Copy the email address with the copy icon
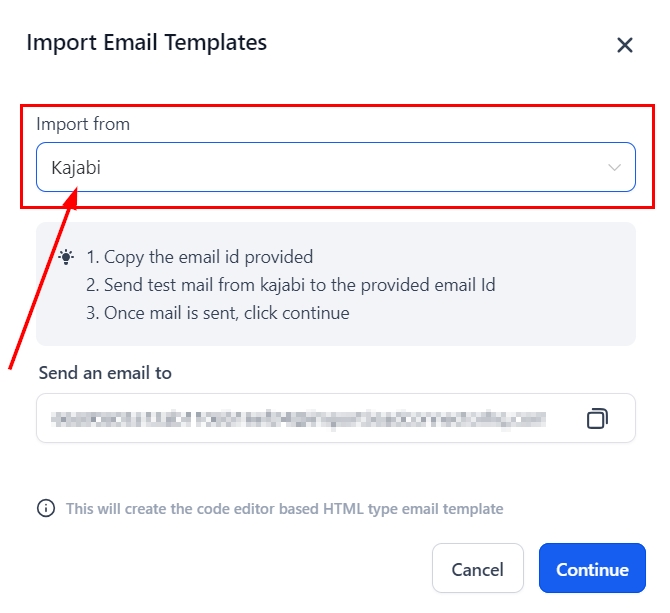 tap(597, 418)
